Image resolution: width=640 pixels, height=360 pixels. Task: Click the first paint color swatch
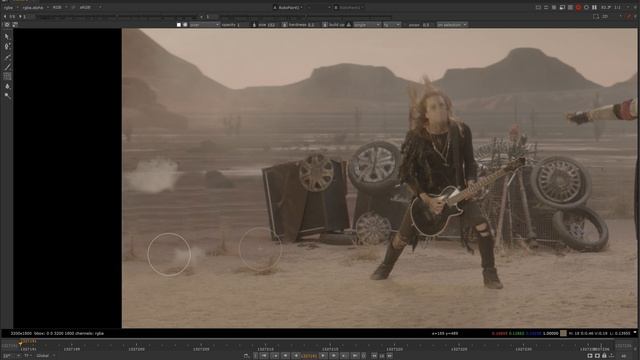click(178, 24)
